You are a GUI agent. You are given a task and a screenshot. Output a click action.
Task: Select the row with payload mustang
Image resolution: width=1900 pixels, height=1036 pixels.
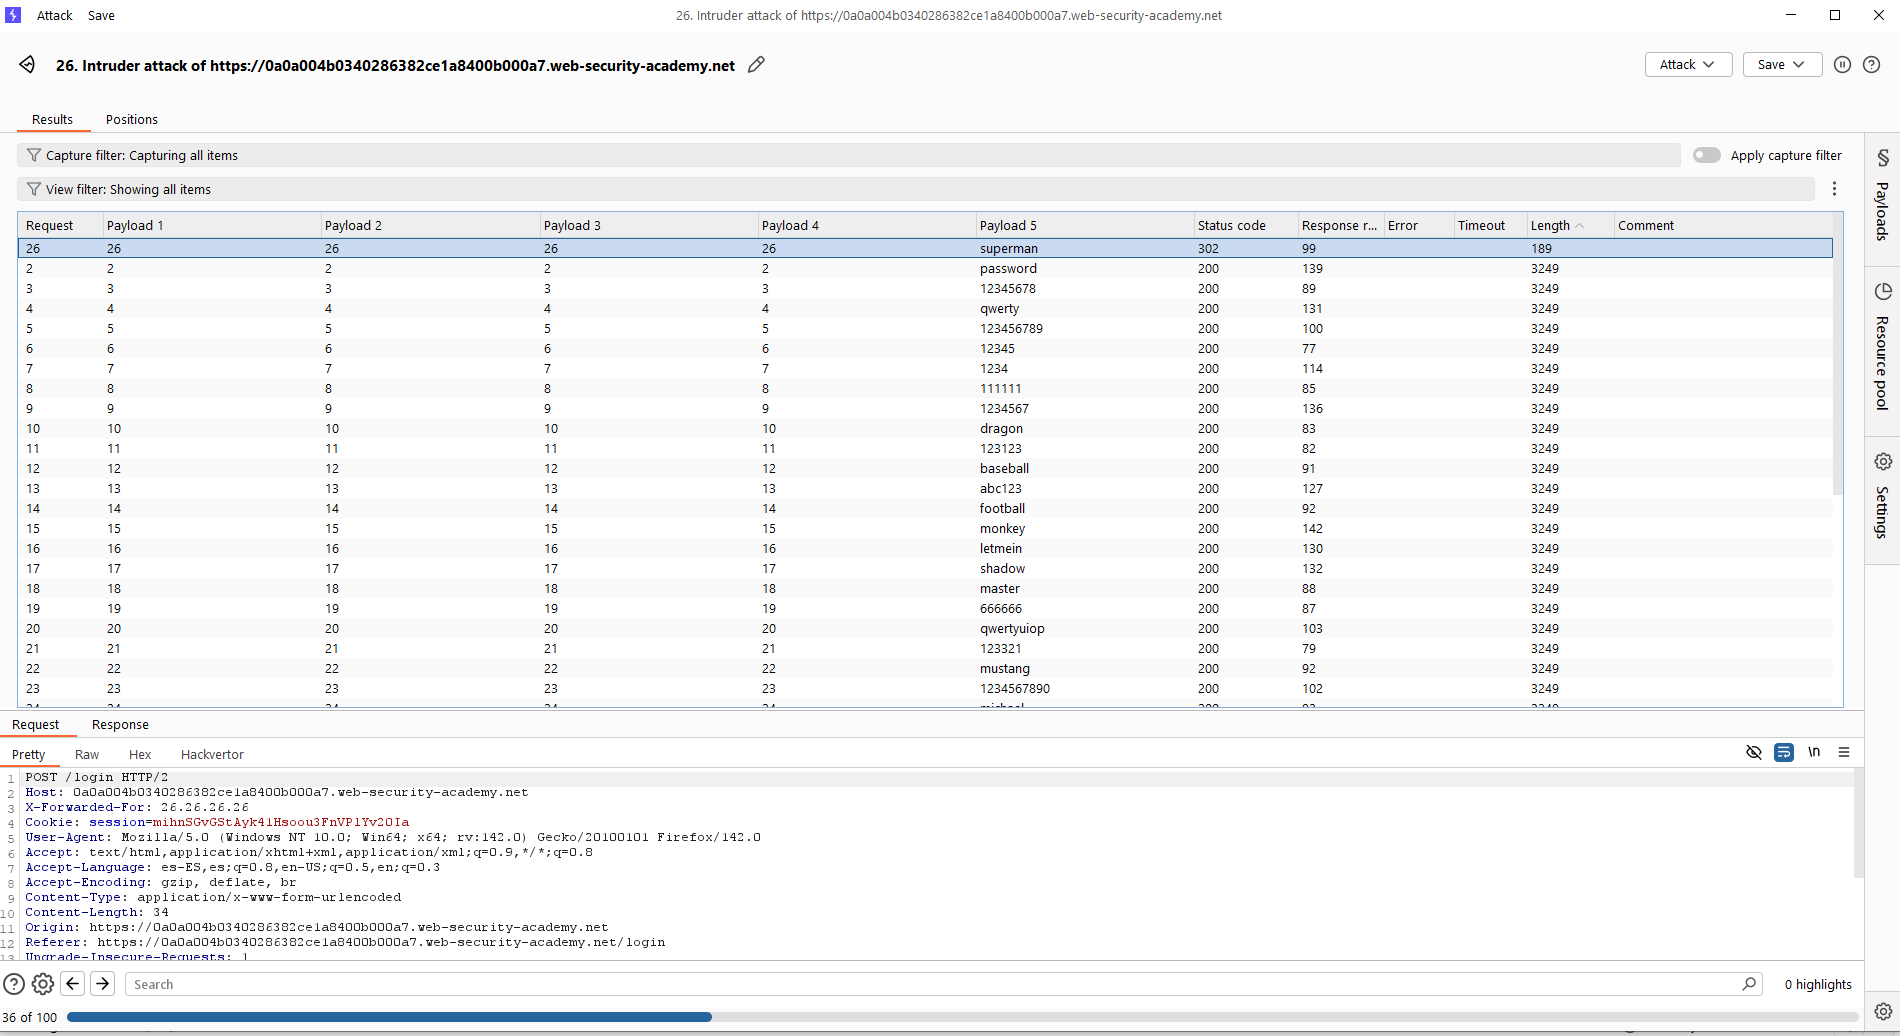[925, 668]
